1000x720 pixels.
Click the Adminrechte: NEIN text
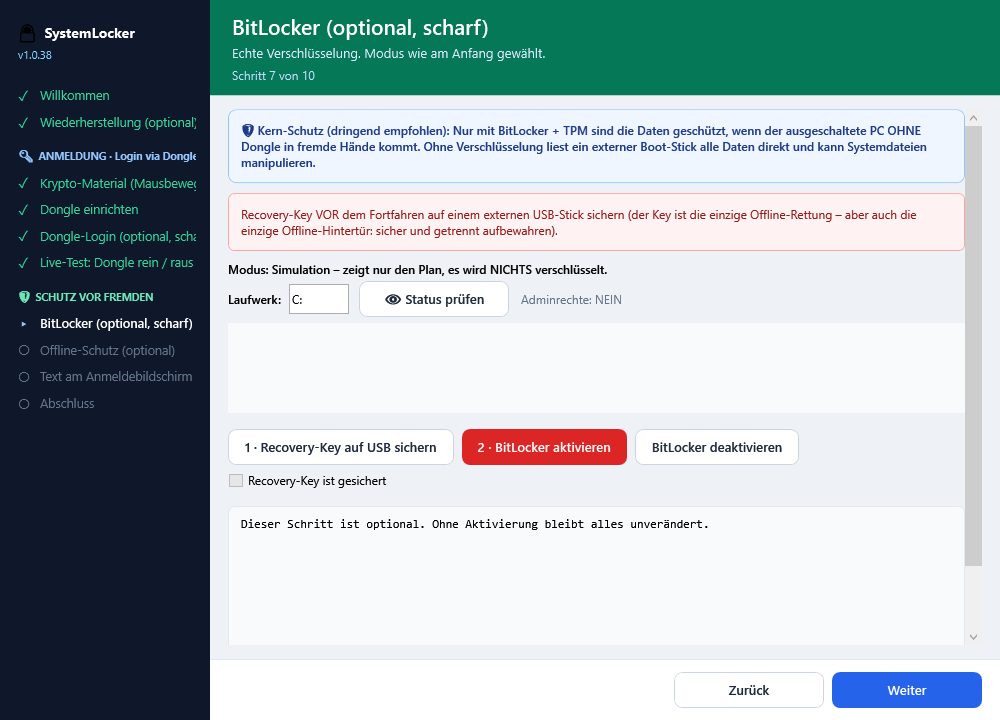tap(571, 300)
